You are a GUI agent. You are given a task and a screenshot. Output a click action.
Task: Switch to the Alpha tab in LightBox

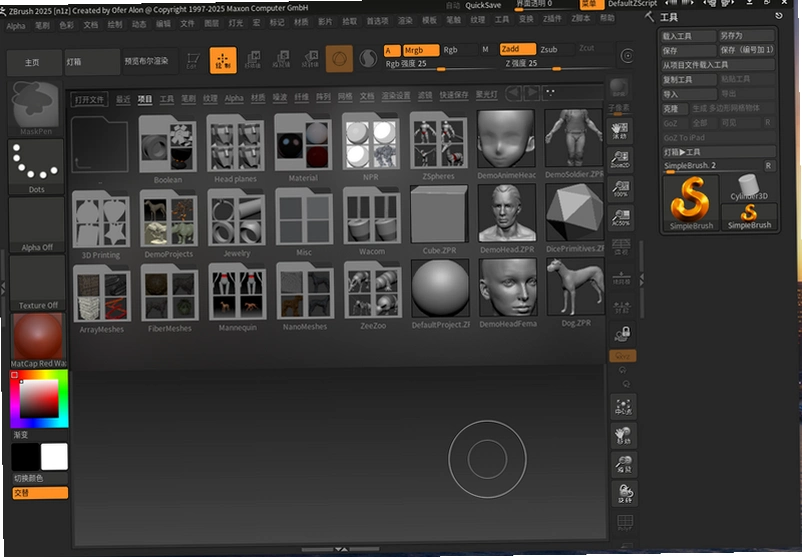tap(234, 98)
